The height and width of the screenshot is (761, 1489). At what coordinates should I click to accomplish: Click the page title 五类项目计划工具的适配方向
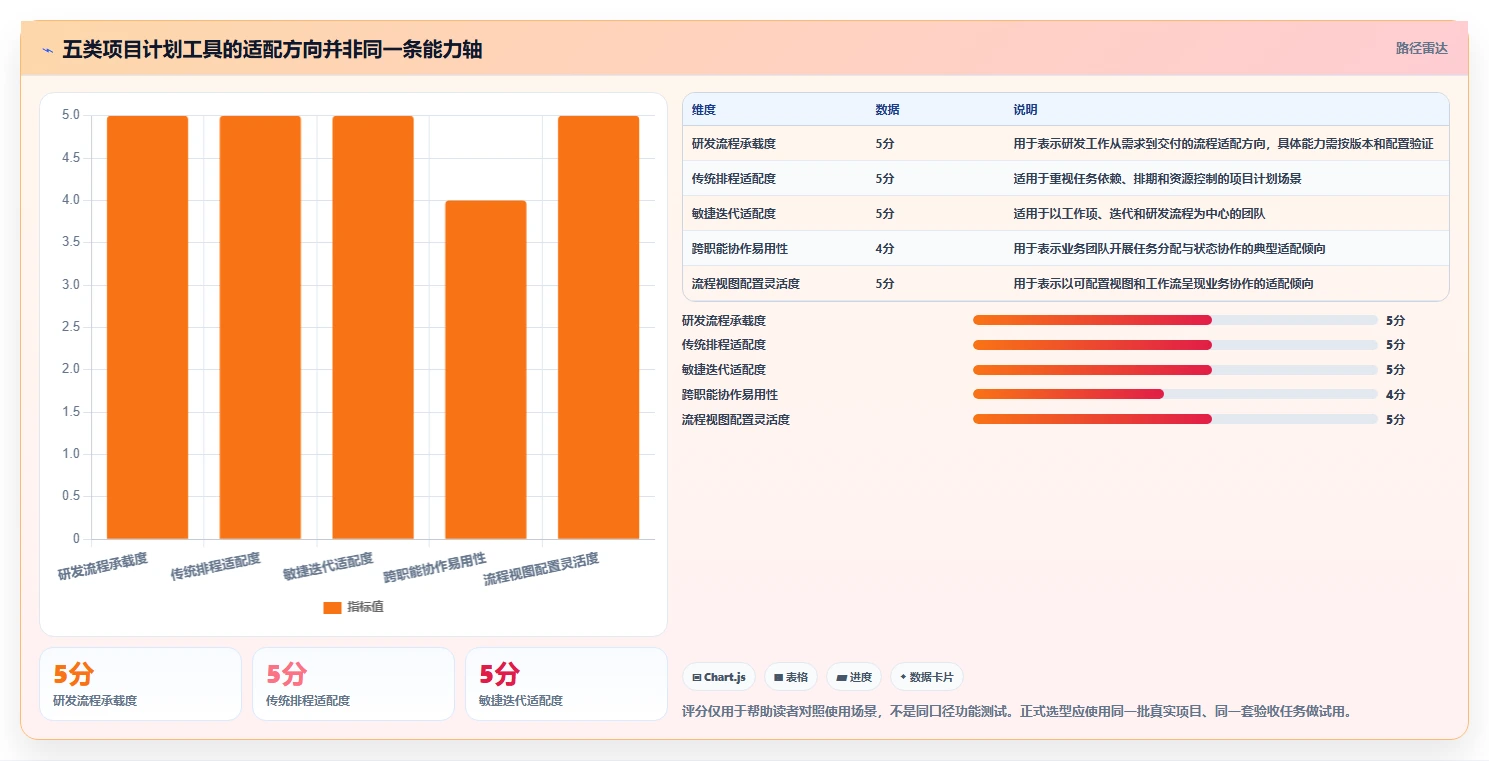tap(272, 50)
